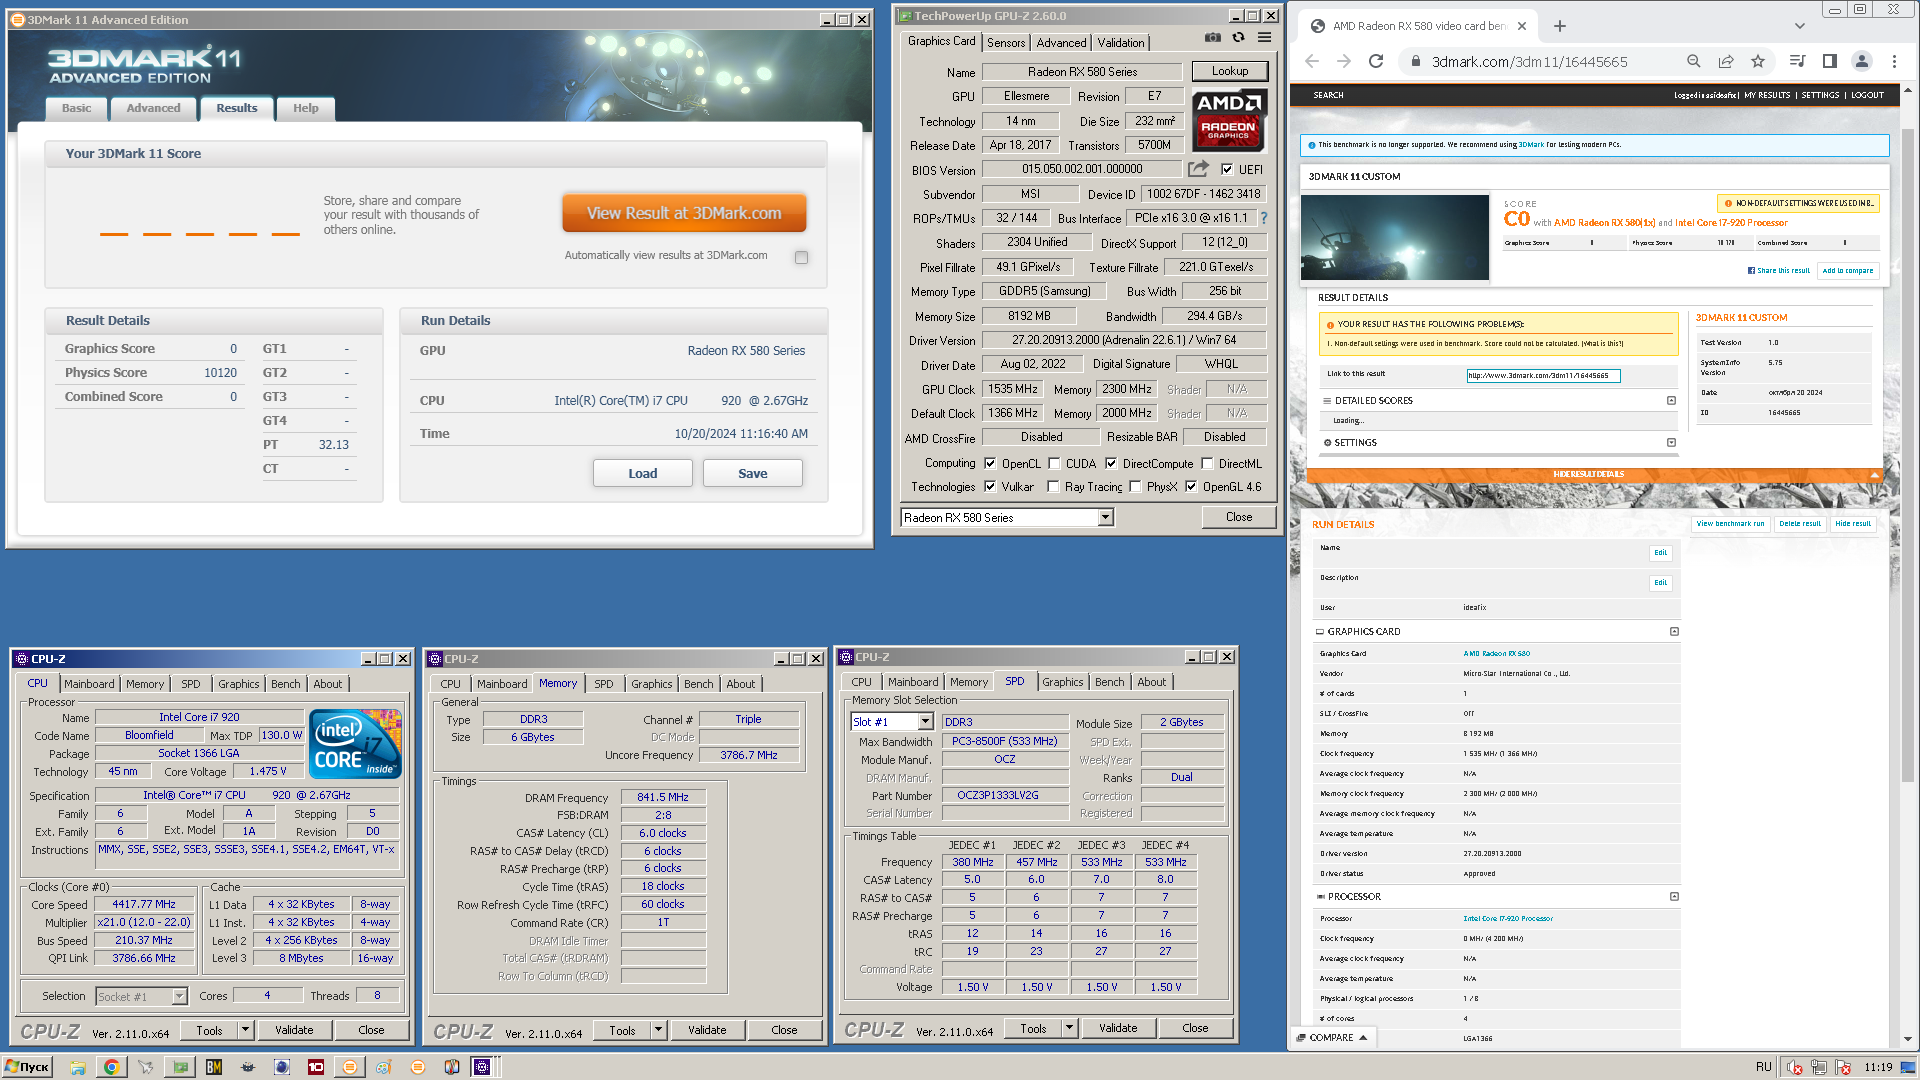Image resolution: width=1920 pixels, height=1080 pixels.
Task: Toggle the OpenCL checkbox in GPU-Z
Action: (990, 463)
